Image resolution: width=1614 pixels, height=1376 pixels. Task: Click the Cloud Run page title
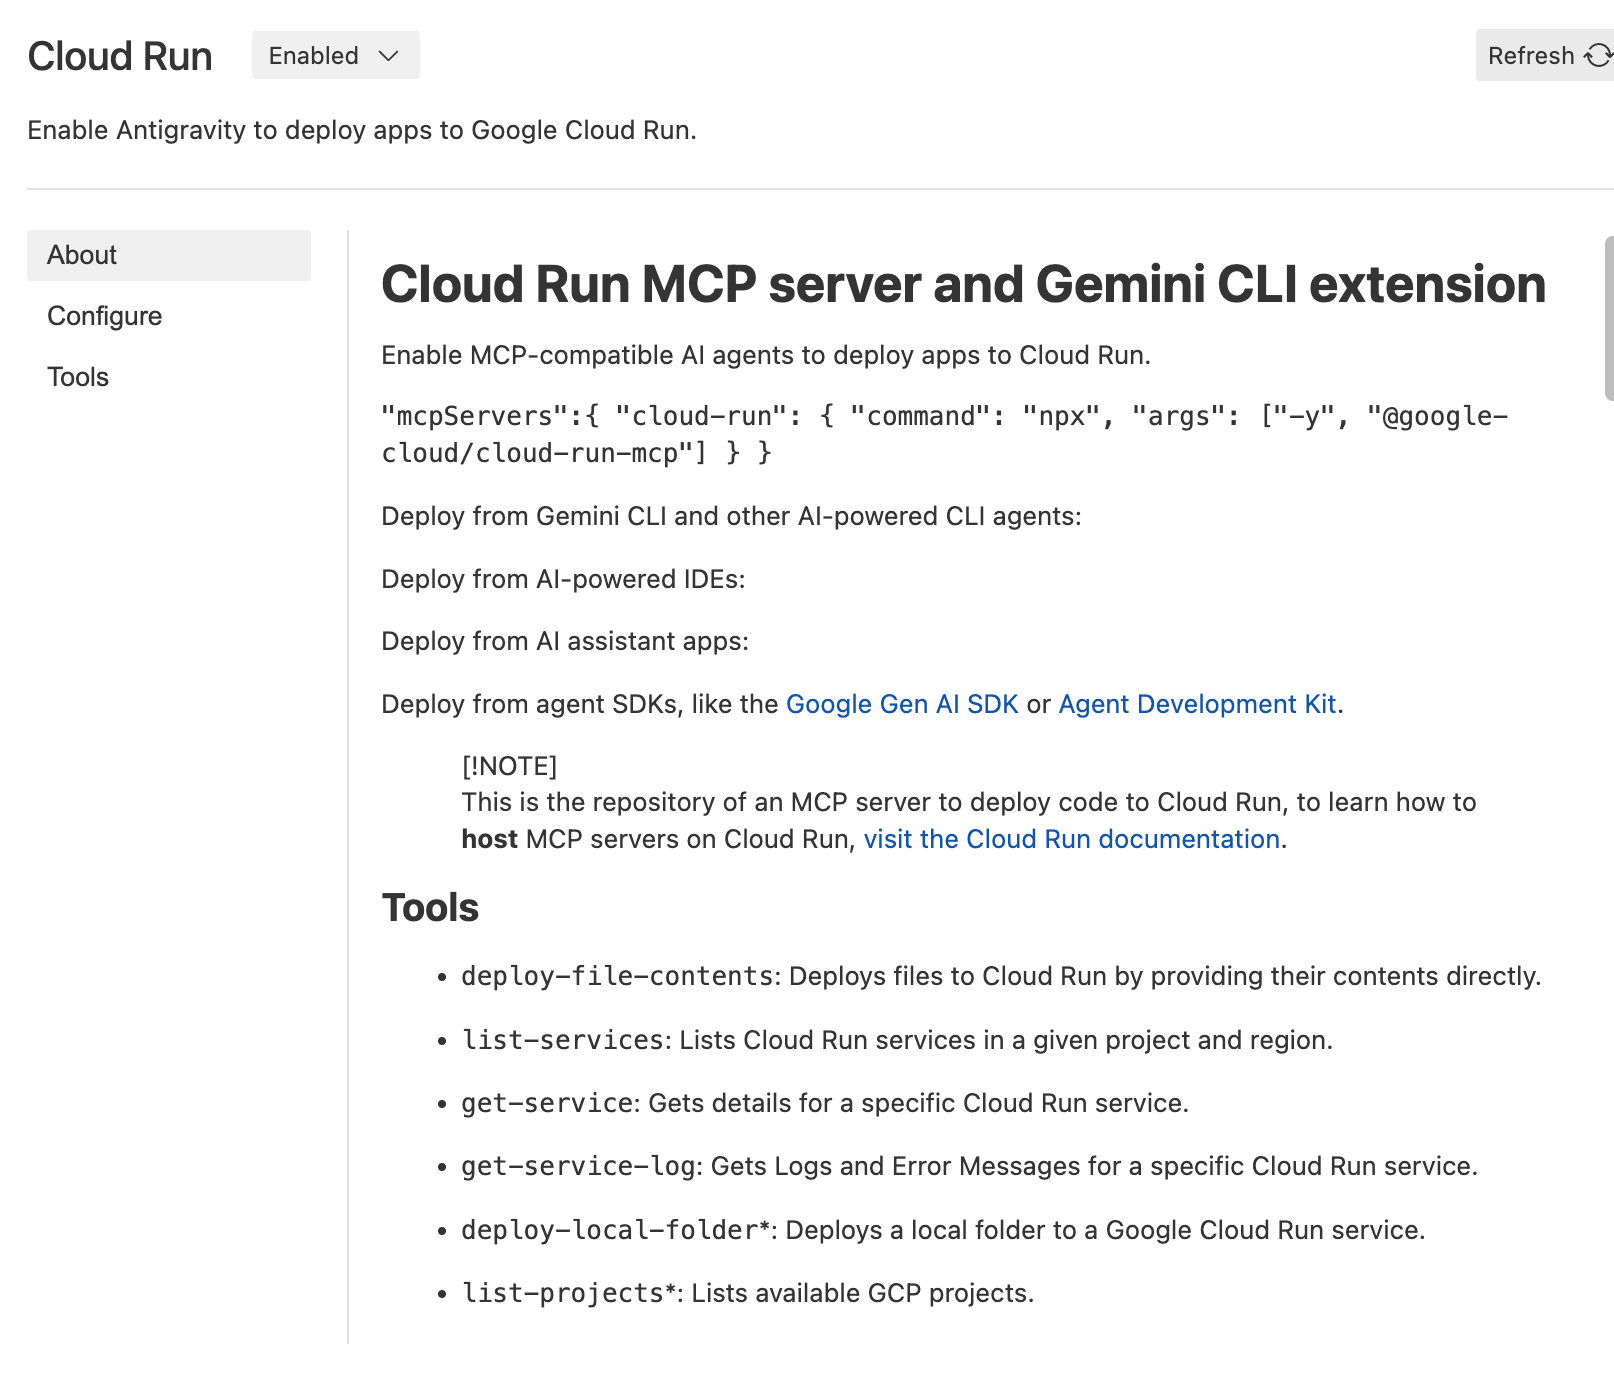120,57
